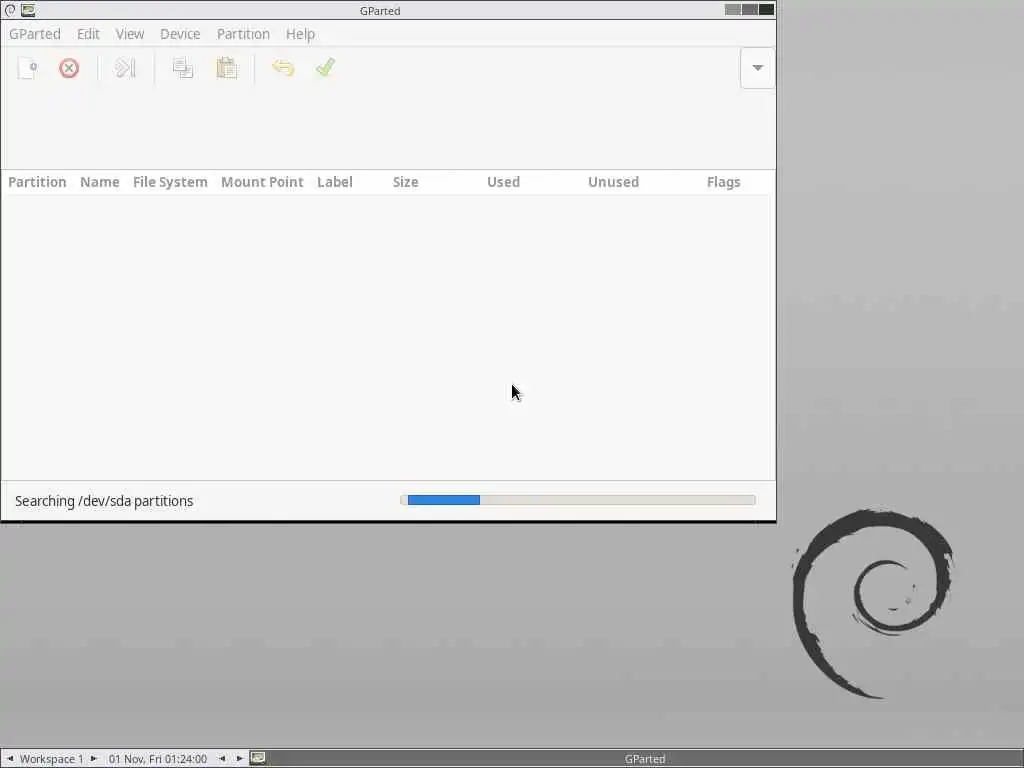
Task: Click the right arrow beside the taskbar app icon
Action: (240, 758)
